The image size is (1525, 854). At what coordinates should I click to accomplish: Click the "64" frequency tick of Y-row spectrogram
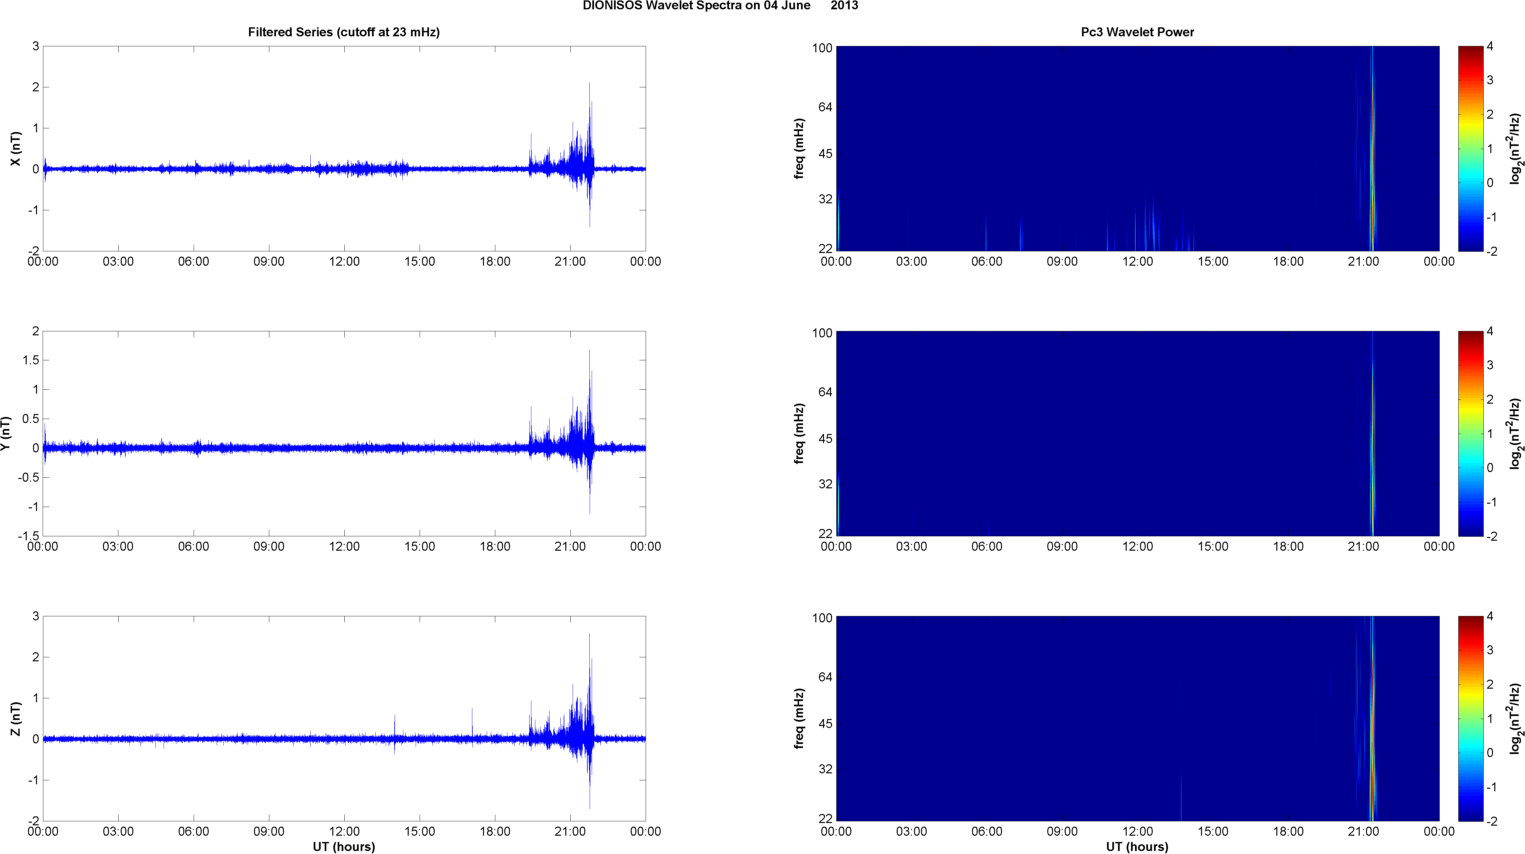(x=826, y=393)
